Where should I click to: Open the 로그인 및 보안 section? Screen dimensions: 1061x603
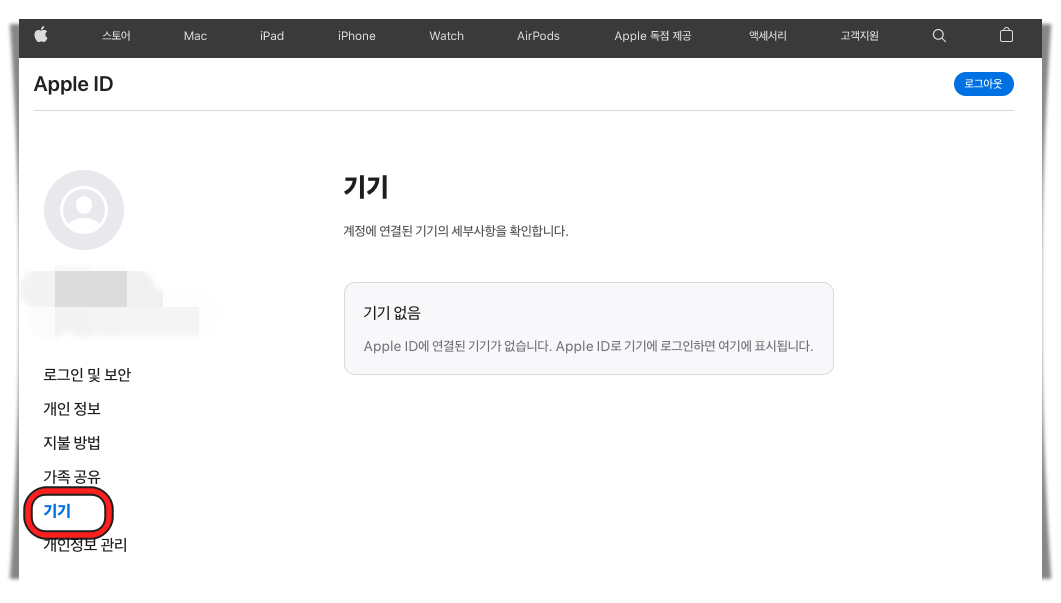pyautogui.click(x=88, y=374)
